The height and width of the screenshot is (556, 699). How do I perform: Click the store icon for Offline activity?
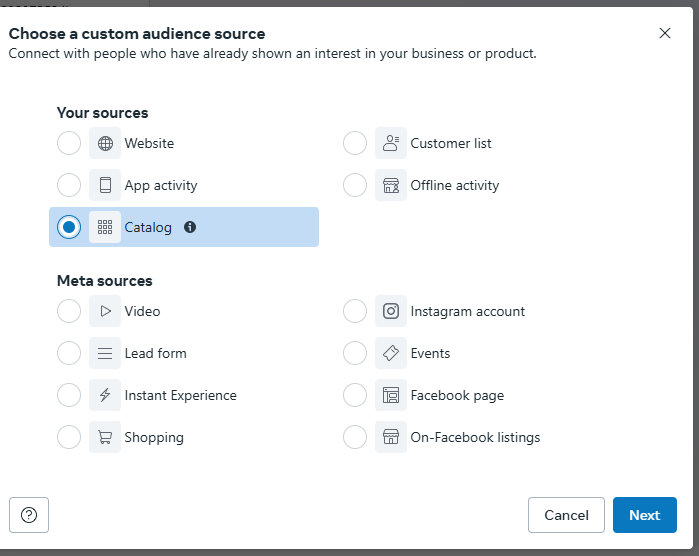[x=391, y=185]
